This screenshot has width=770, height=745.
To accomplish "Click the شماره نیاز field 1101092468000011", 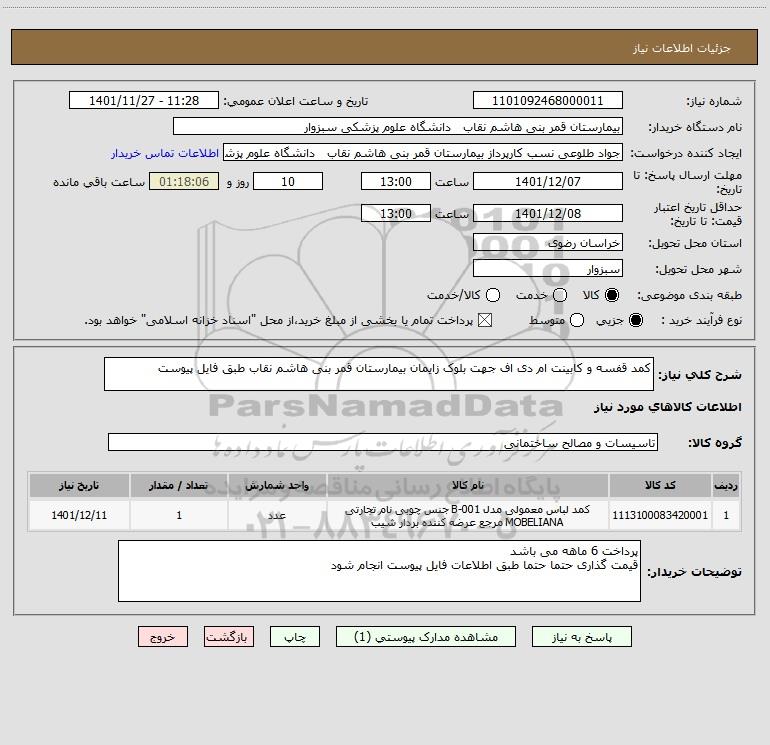I will 548,100.
